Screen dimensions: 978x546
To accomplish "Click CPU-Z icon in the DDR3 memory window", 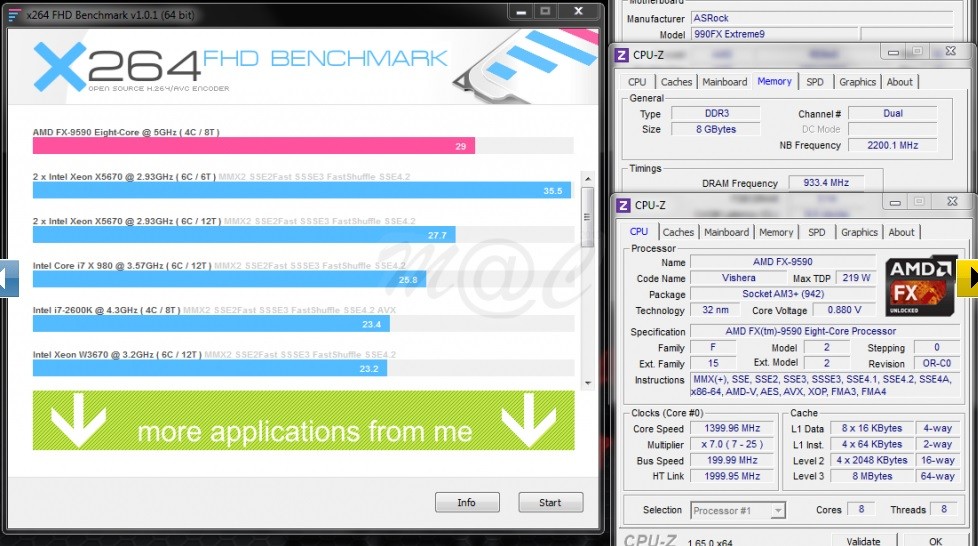I will click(x=621, y=55).
